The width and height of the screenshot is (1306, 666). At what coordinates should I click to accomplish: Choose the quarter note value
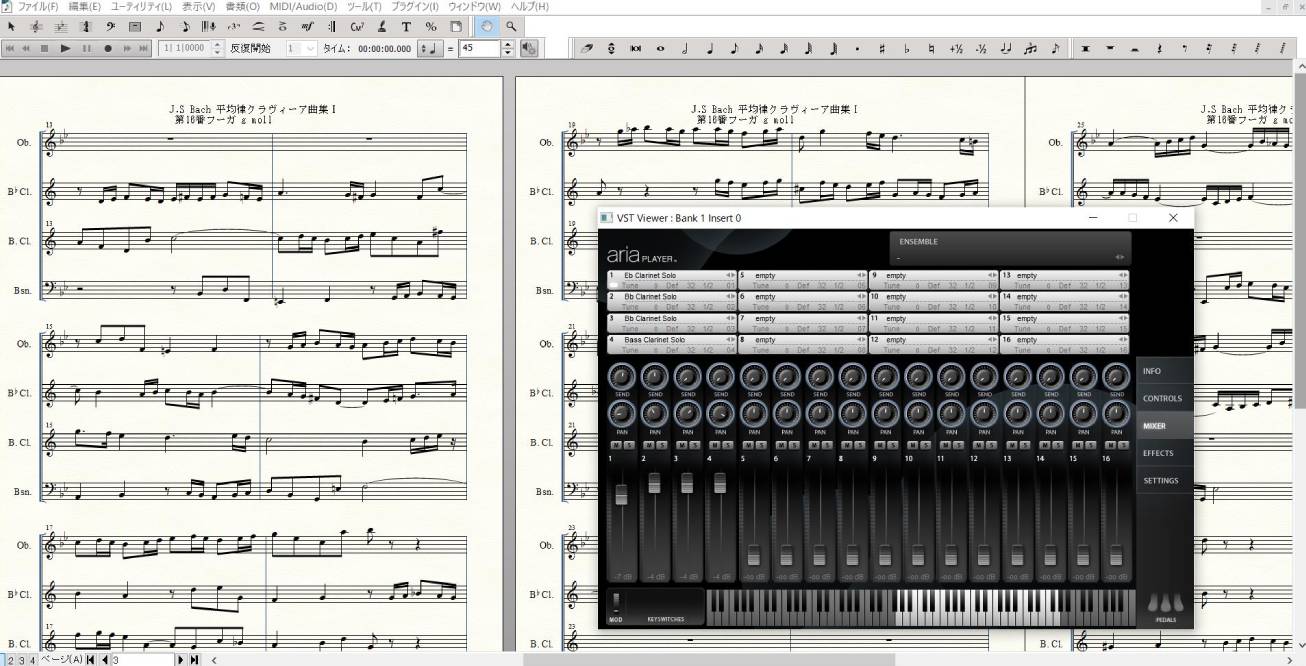(x=709, y=48)
